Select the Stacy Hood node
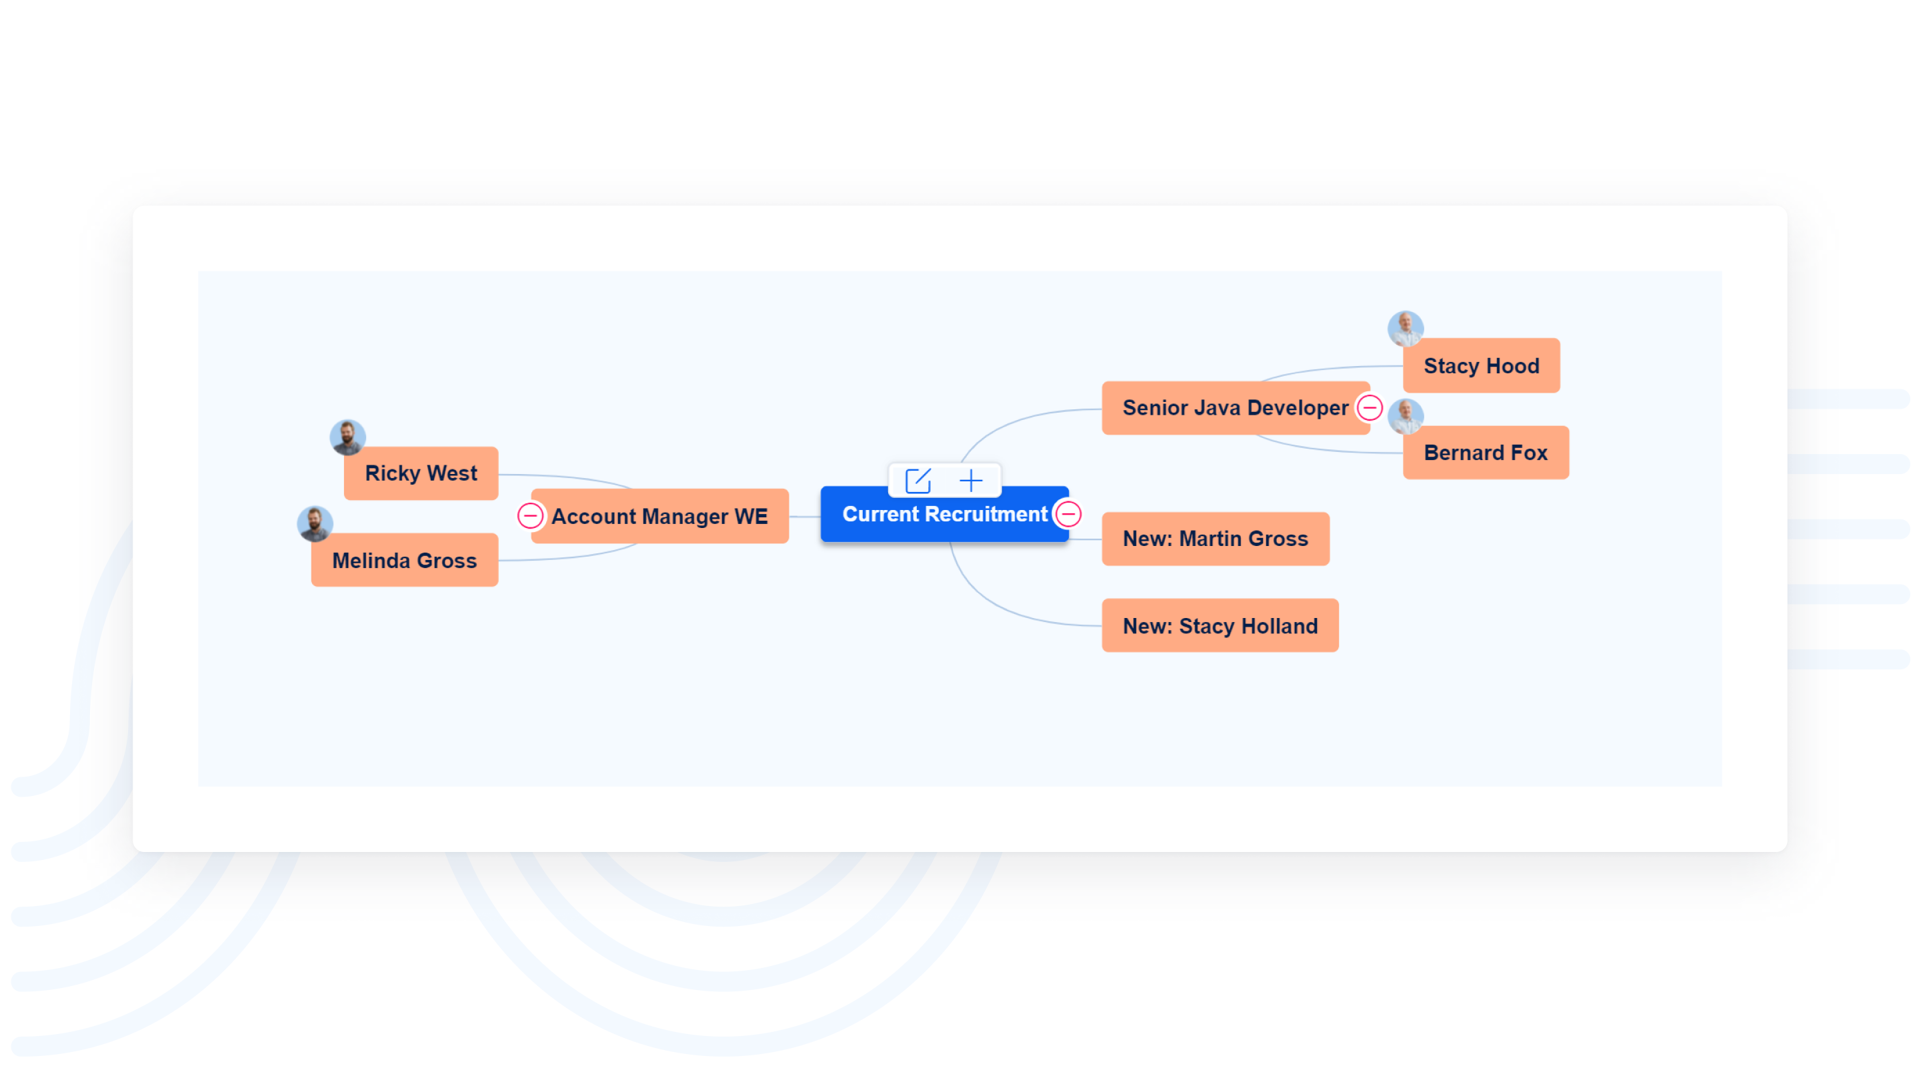This screenshot has height=1076, width=1921. click(1481, 366)
